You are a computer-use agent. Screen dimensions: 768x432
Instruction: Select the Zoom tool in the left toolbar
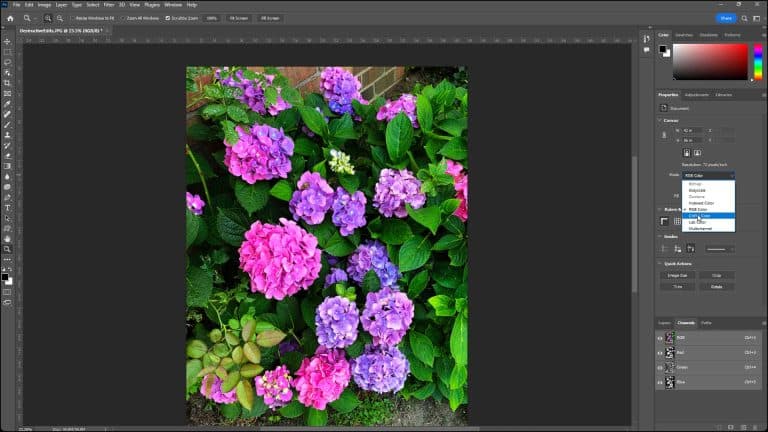point(7,249)
